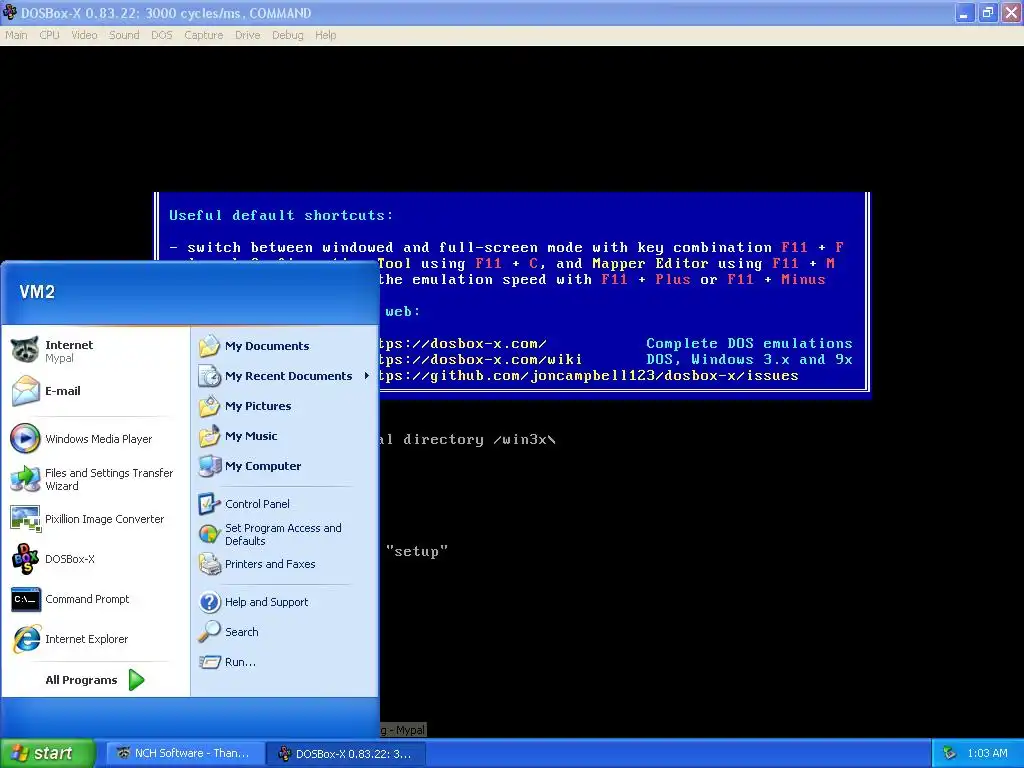Click the "Mypal" subtitle under Internet
This screenshot has width=1024, height=768.
[59, 358]
